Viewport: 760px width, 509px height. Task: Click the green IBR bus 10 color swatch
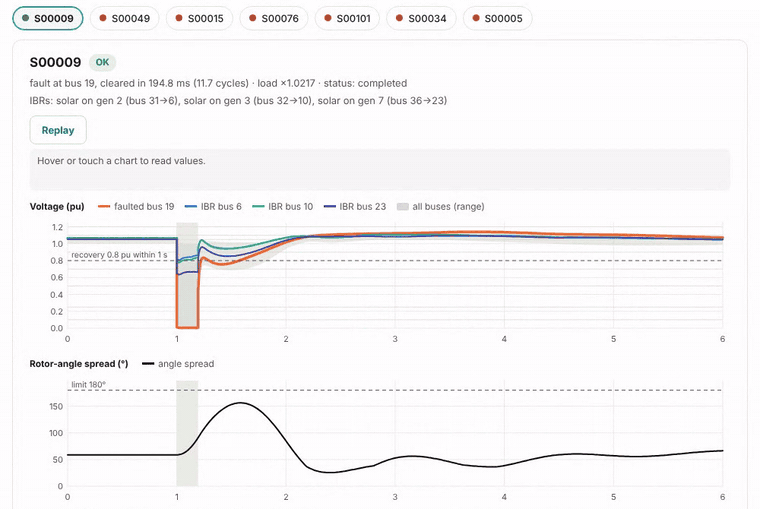[x=258, y=207]
